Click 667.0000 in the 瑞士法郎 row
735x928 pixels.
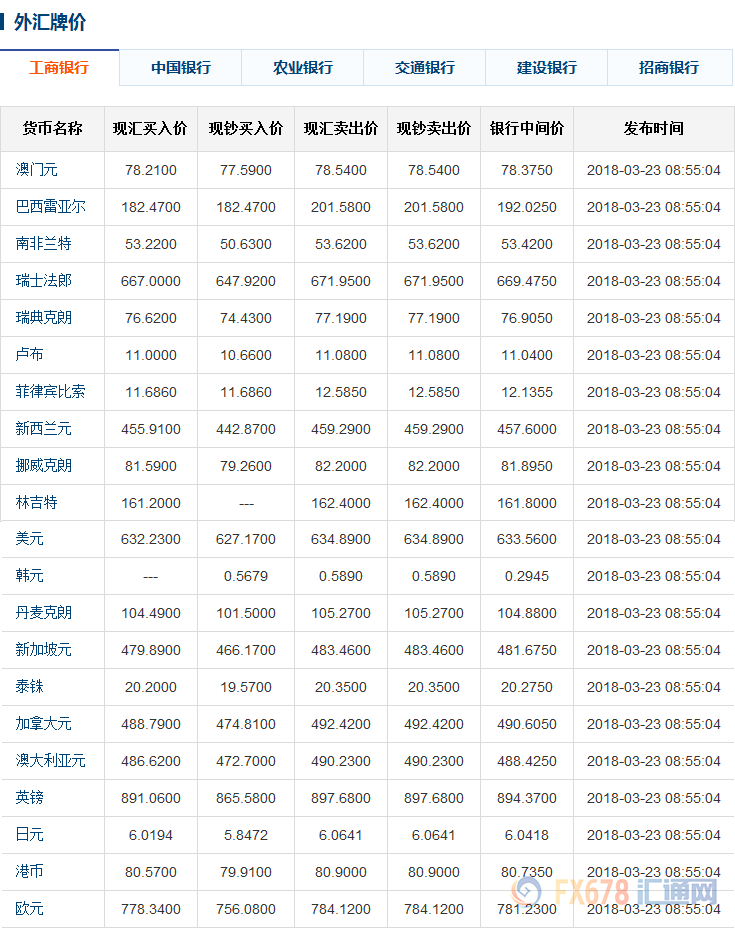click(x=151, y=282)
